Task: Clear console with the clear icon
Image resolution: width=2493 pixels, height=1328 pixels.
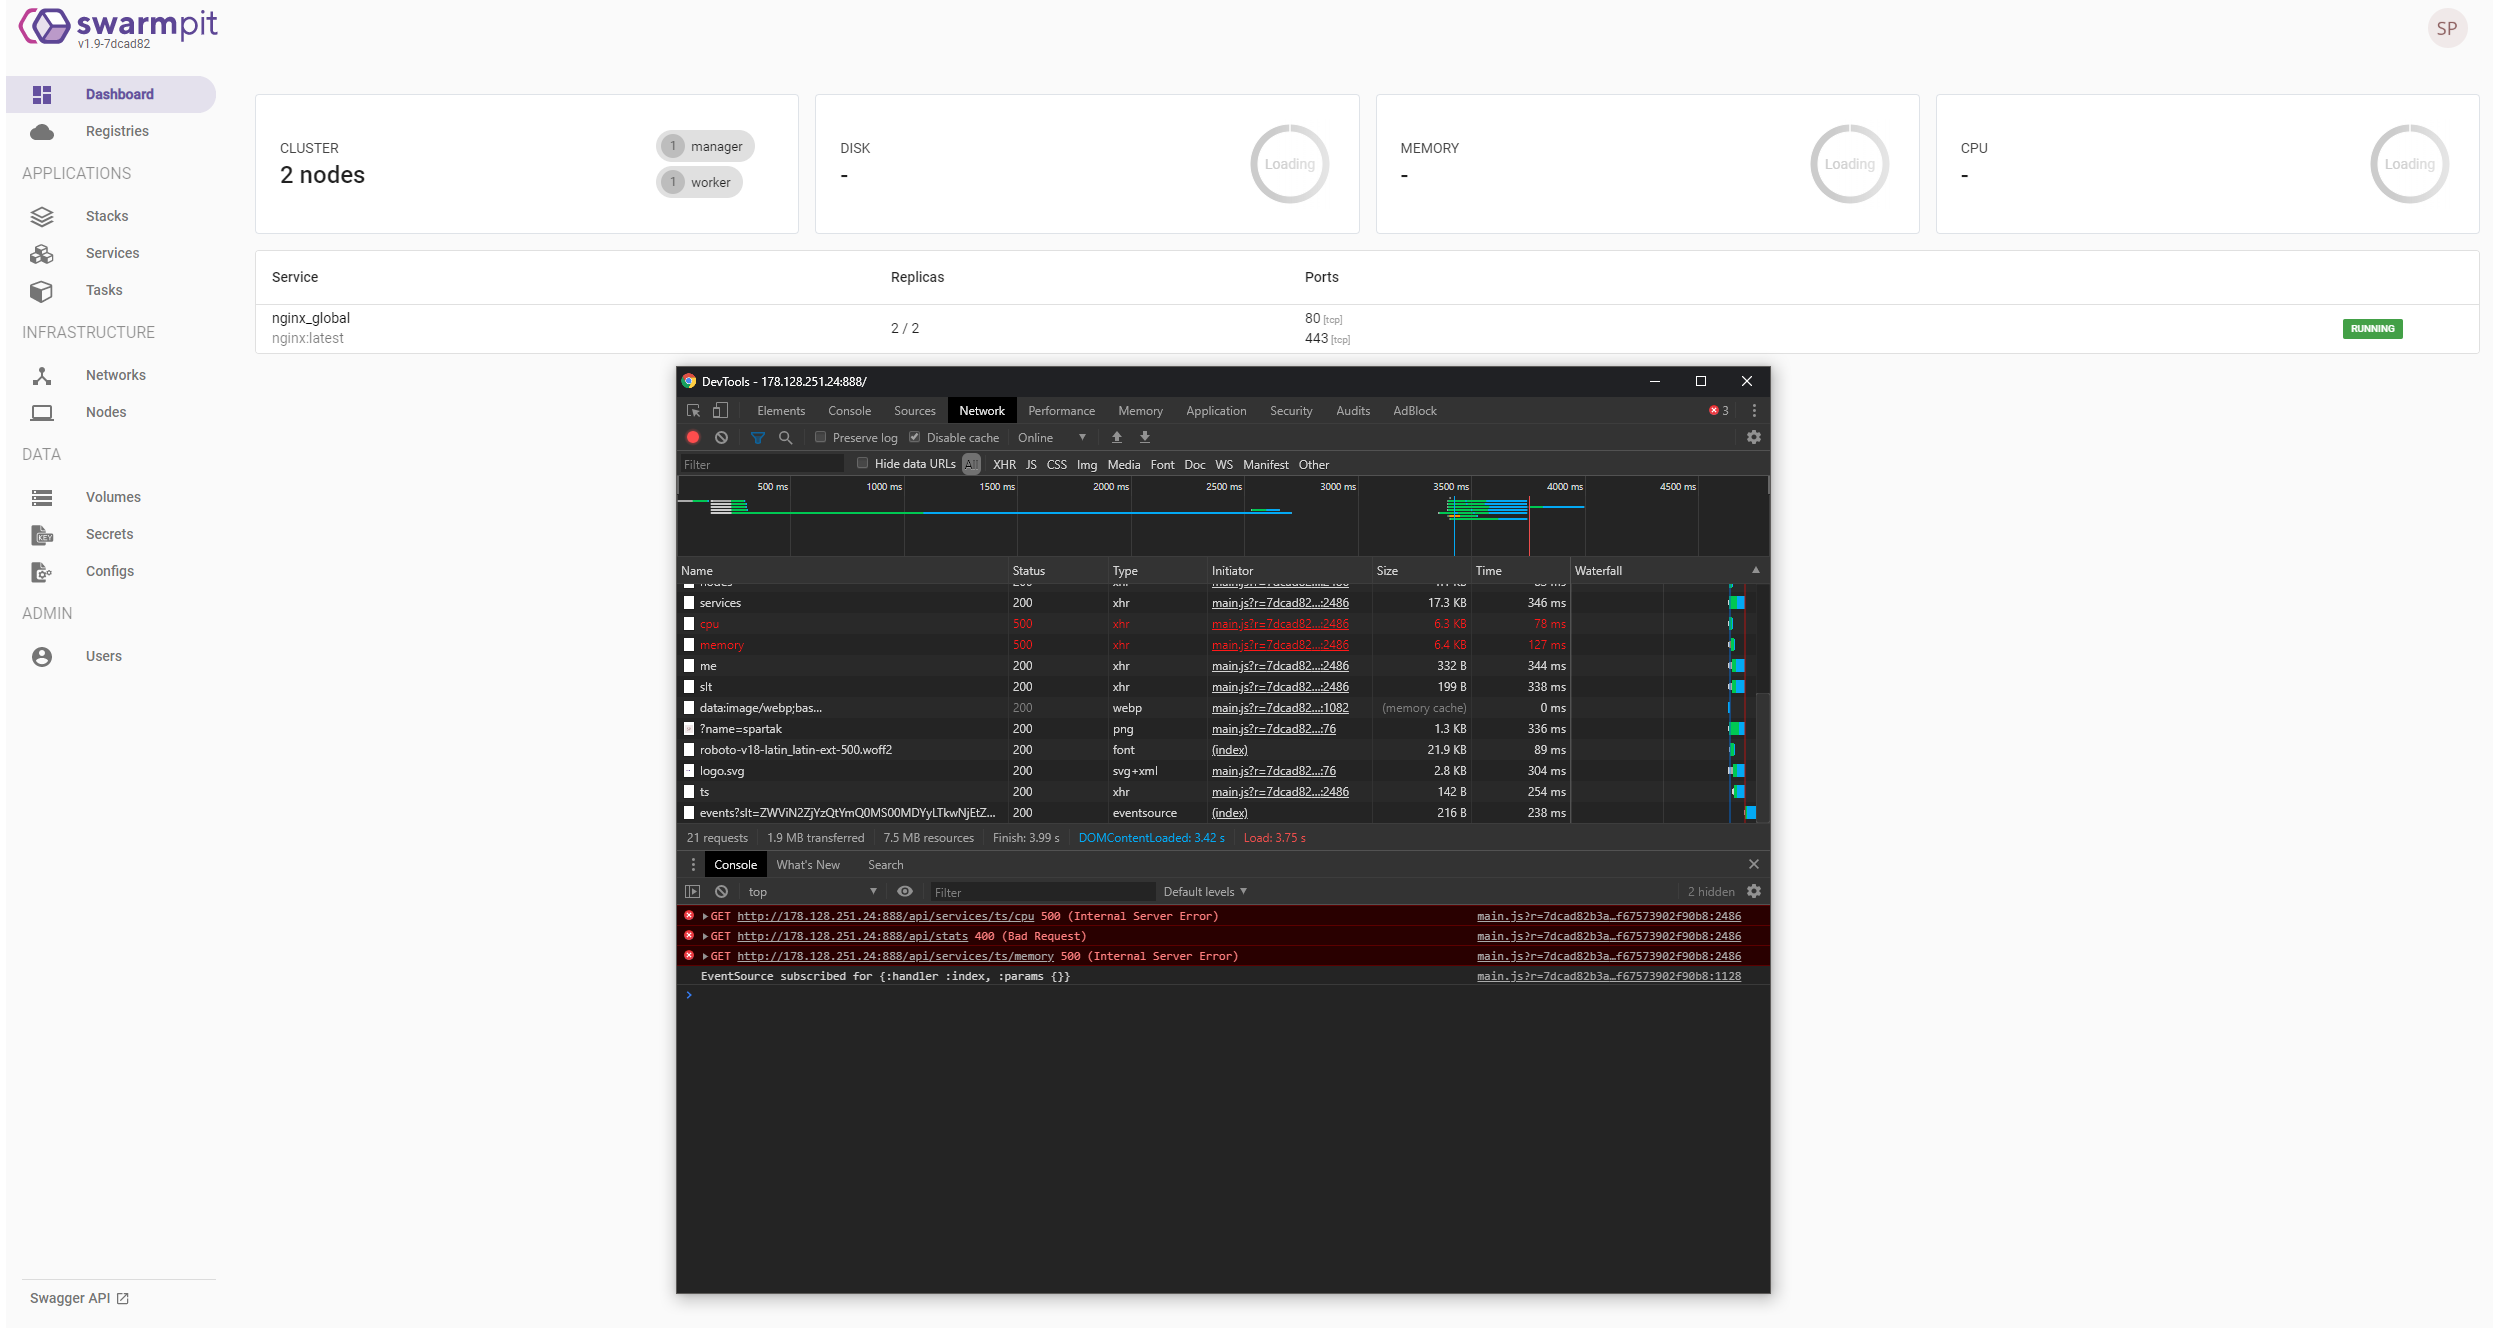Action: click(721, 891)
